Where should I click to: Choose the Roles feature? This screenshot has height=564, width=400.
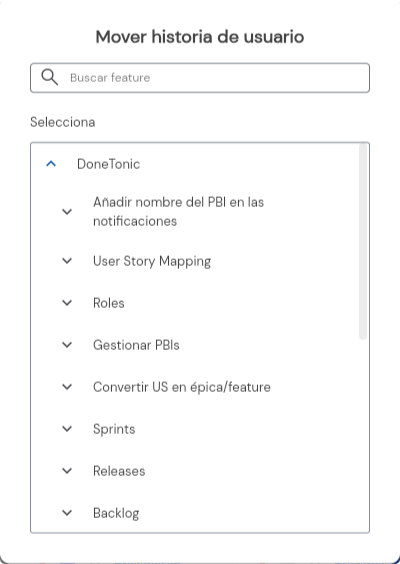109,303
